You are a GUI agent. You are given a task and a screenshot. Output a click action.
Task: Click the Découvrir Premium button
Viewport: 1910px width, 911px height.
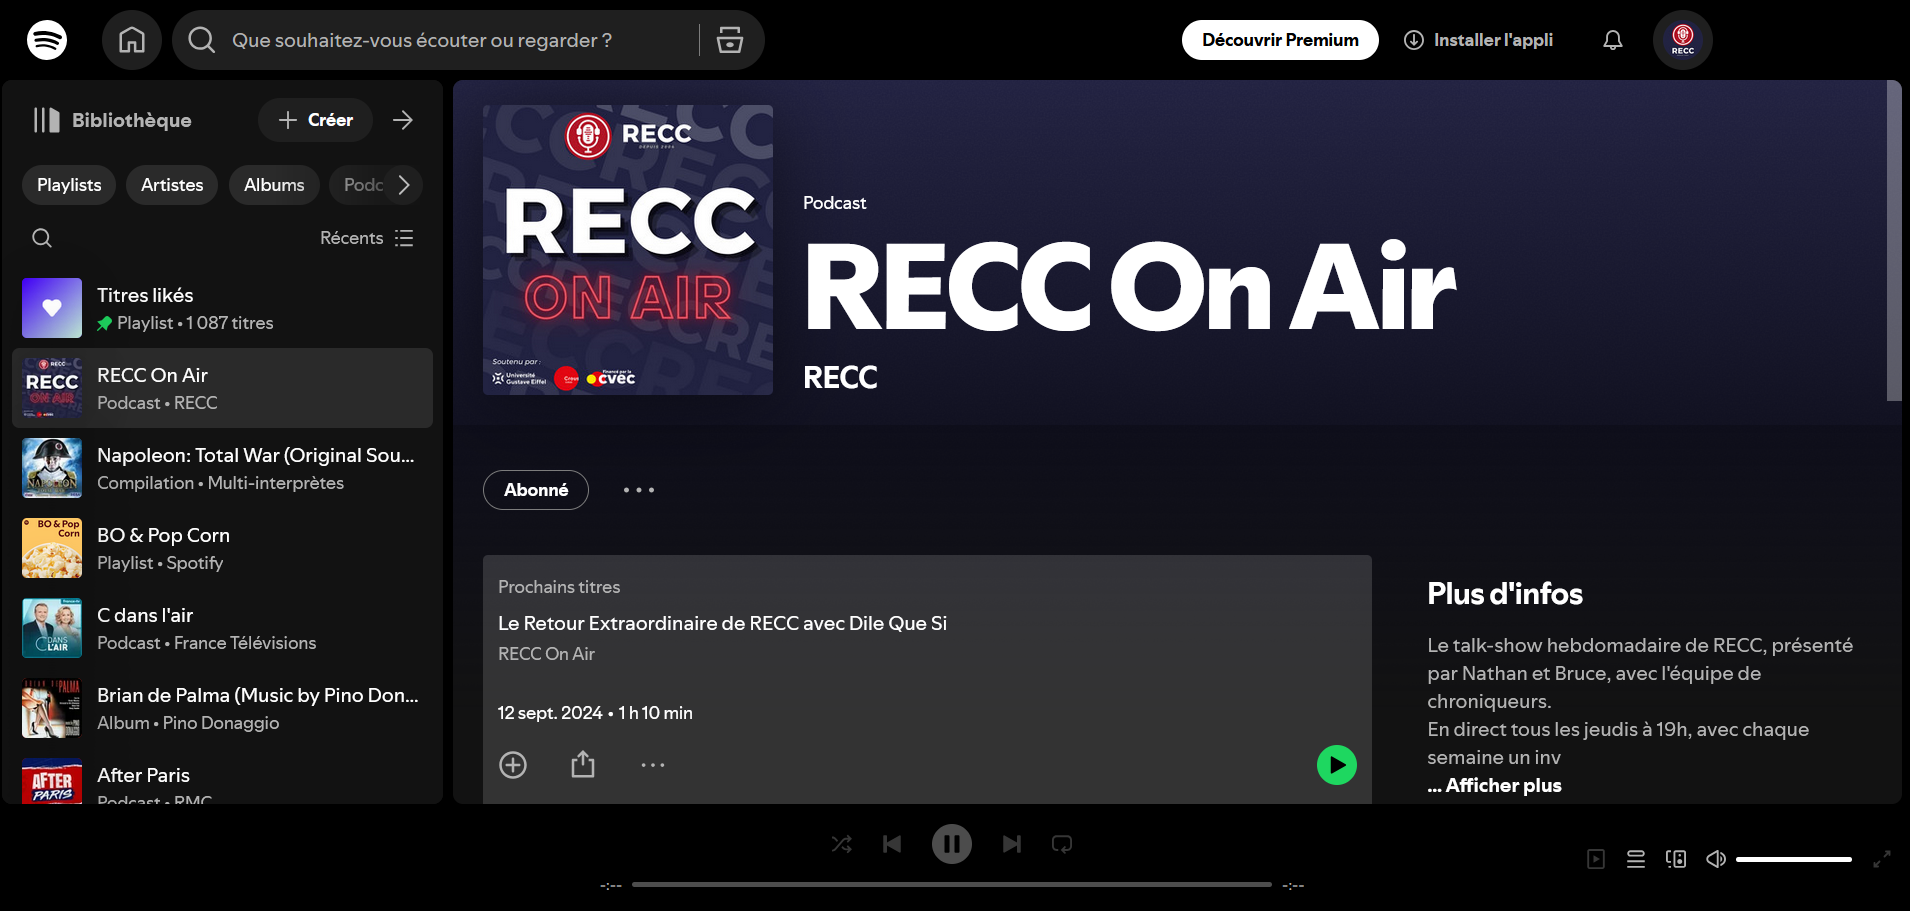coord(1280,40)
